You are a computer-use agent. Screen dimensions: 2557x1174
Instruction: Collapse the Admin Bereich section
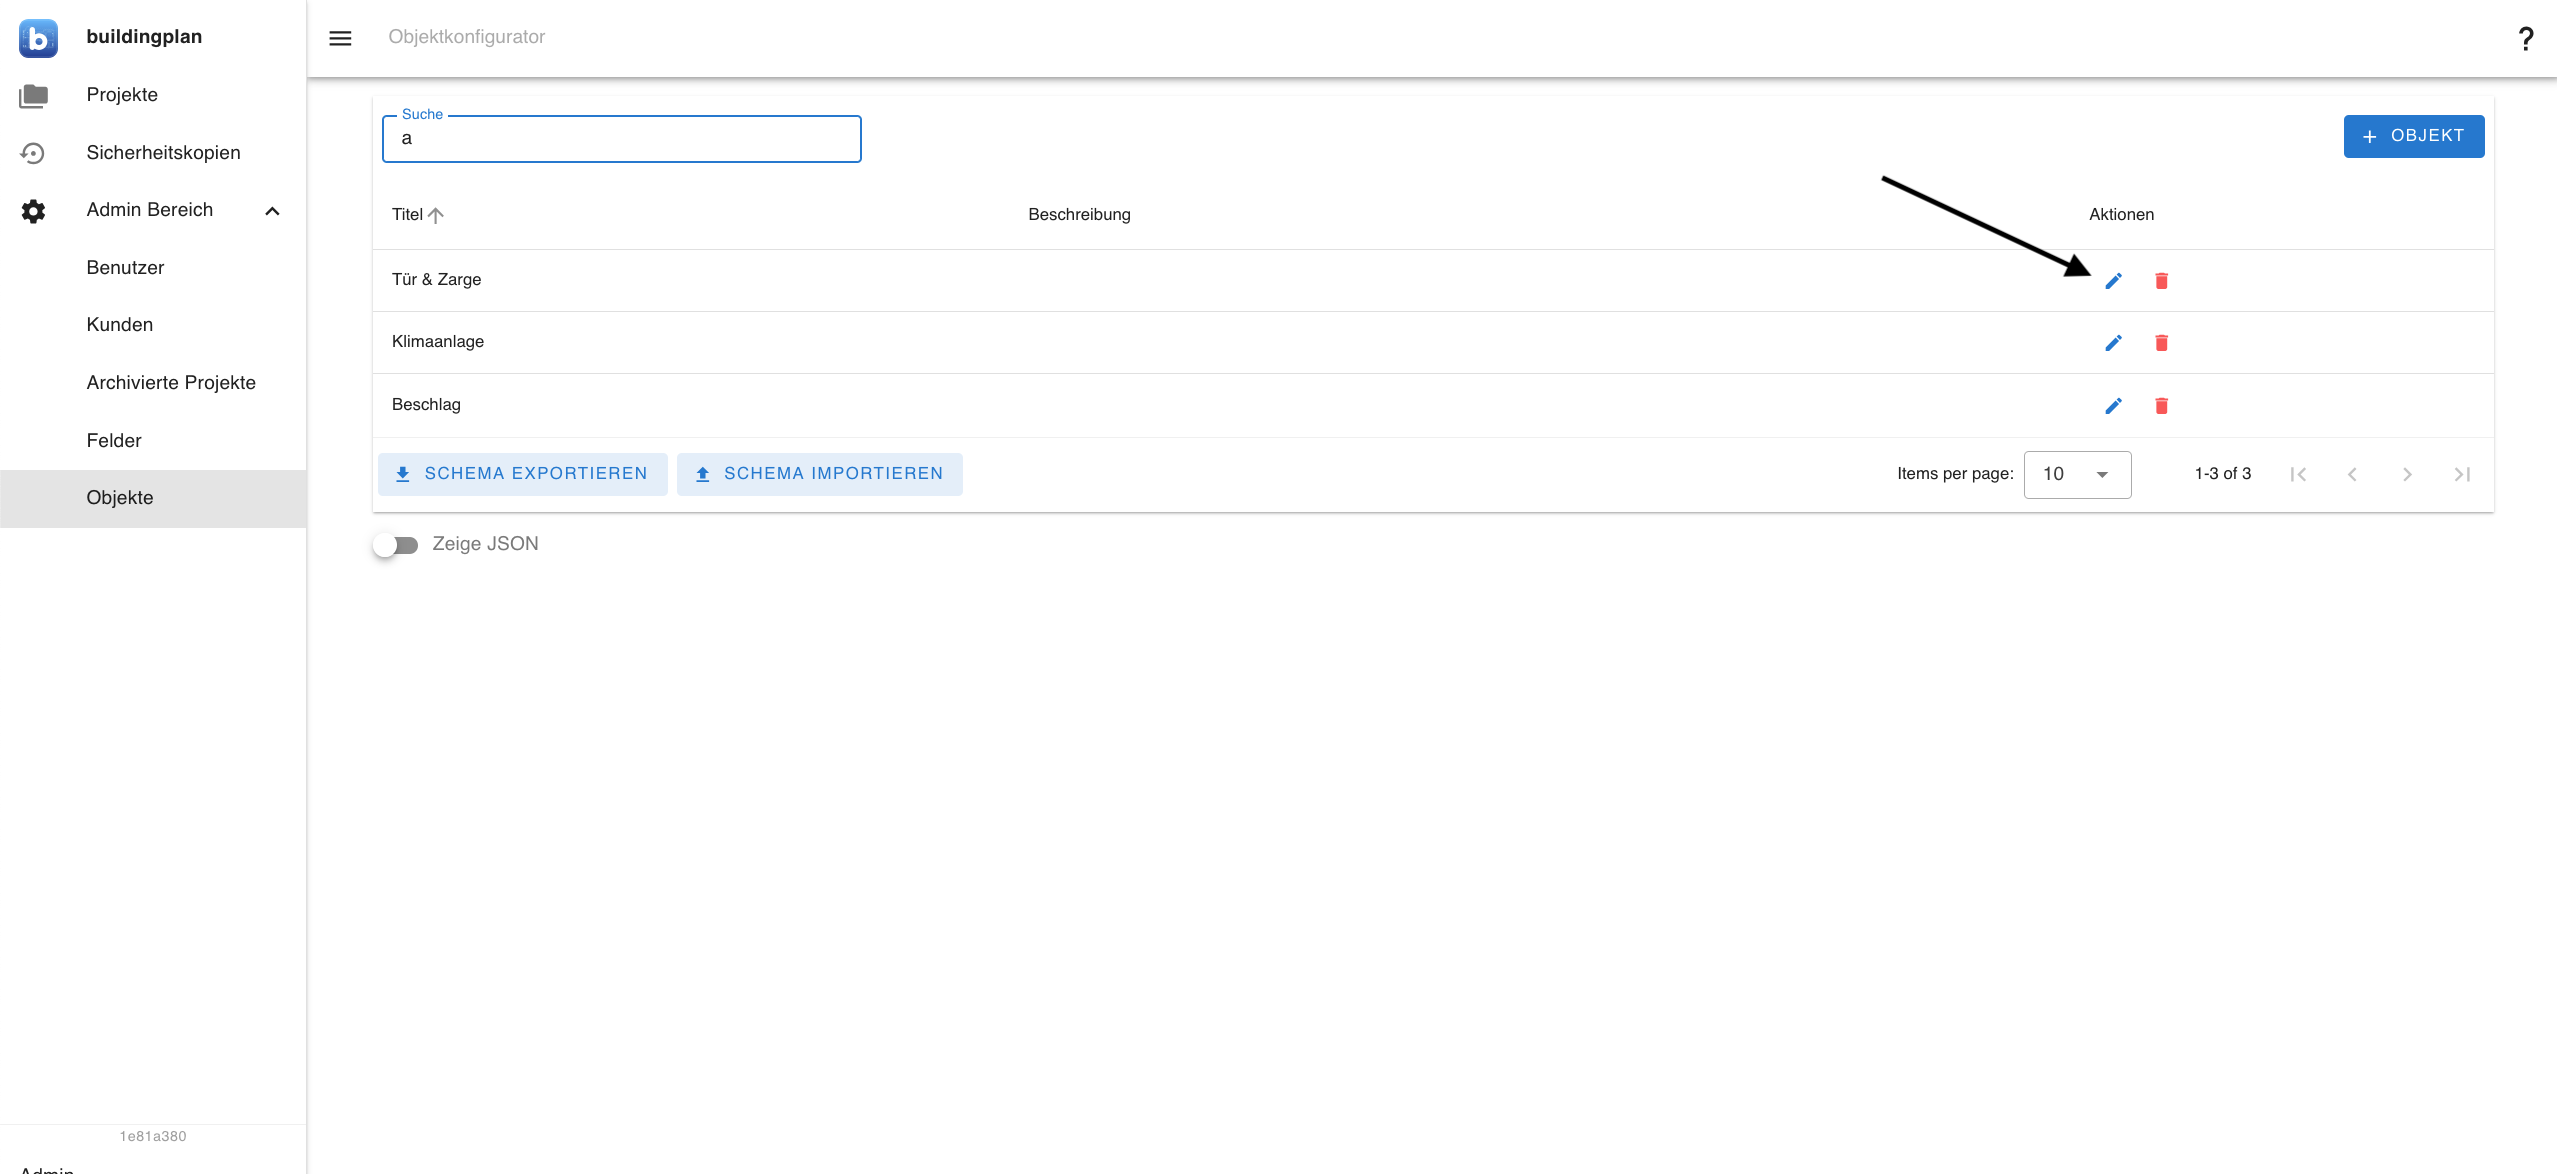272,211
